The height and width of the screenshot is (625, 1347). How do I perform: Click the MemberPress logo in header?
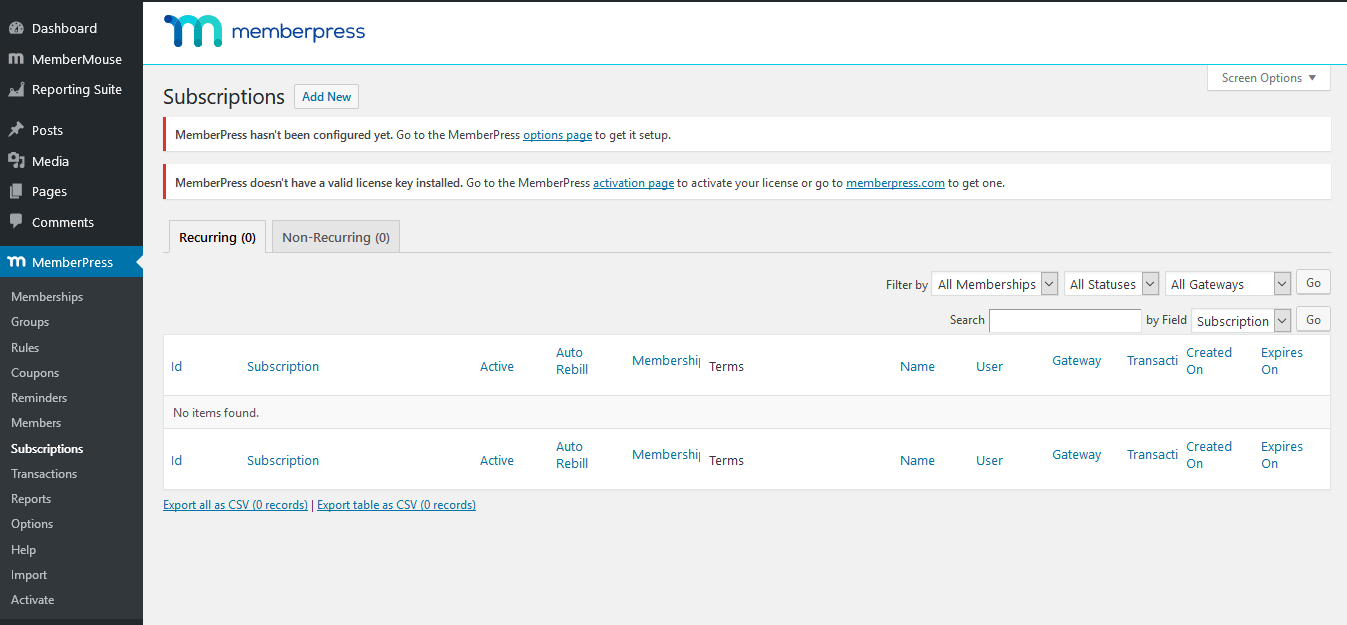[x=265, y=32]
